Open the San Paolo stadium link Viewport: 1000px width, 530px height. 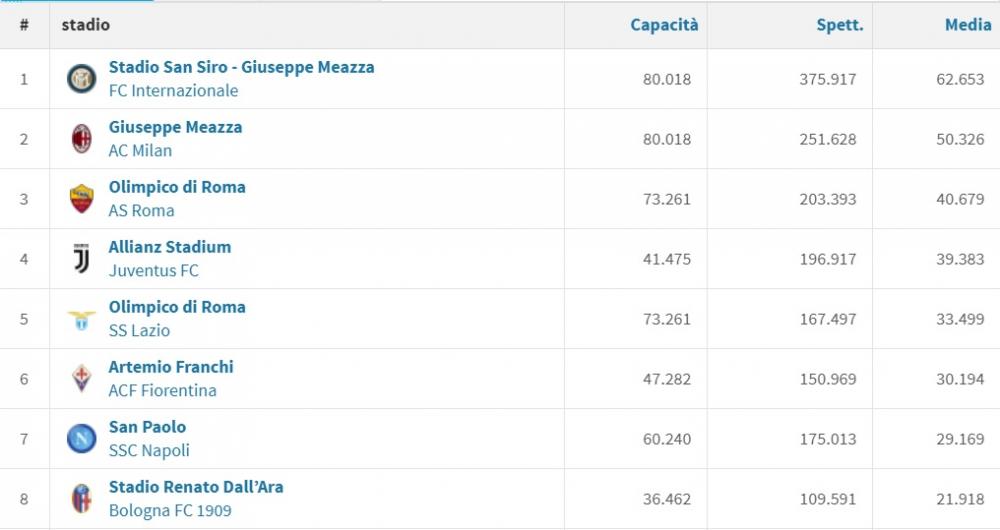pyautogui.click(x=147, y=427)
